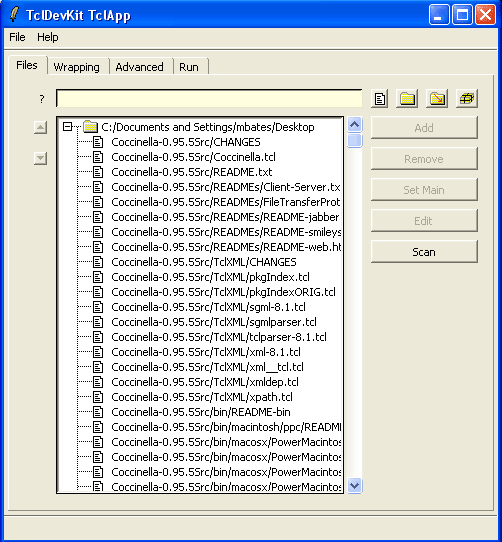Click the TclDevKit feather title icon
This screenshot has width=502, height=542.
[14, 15]
